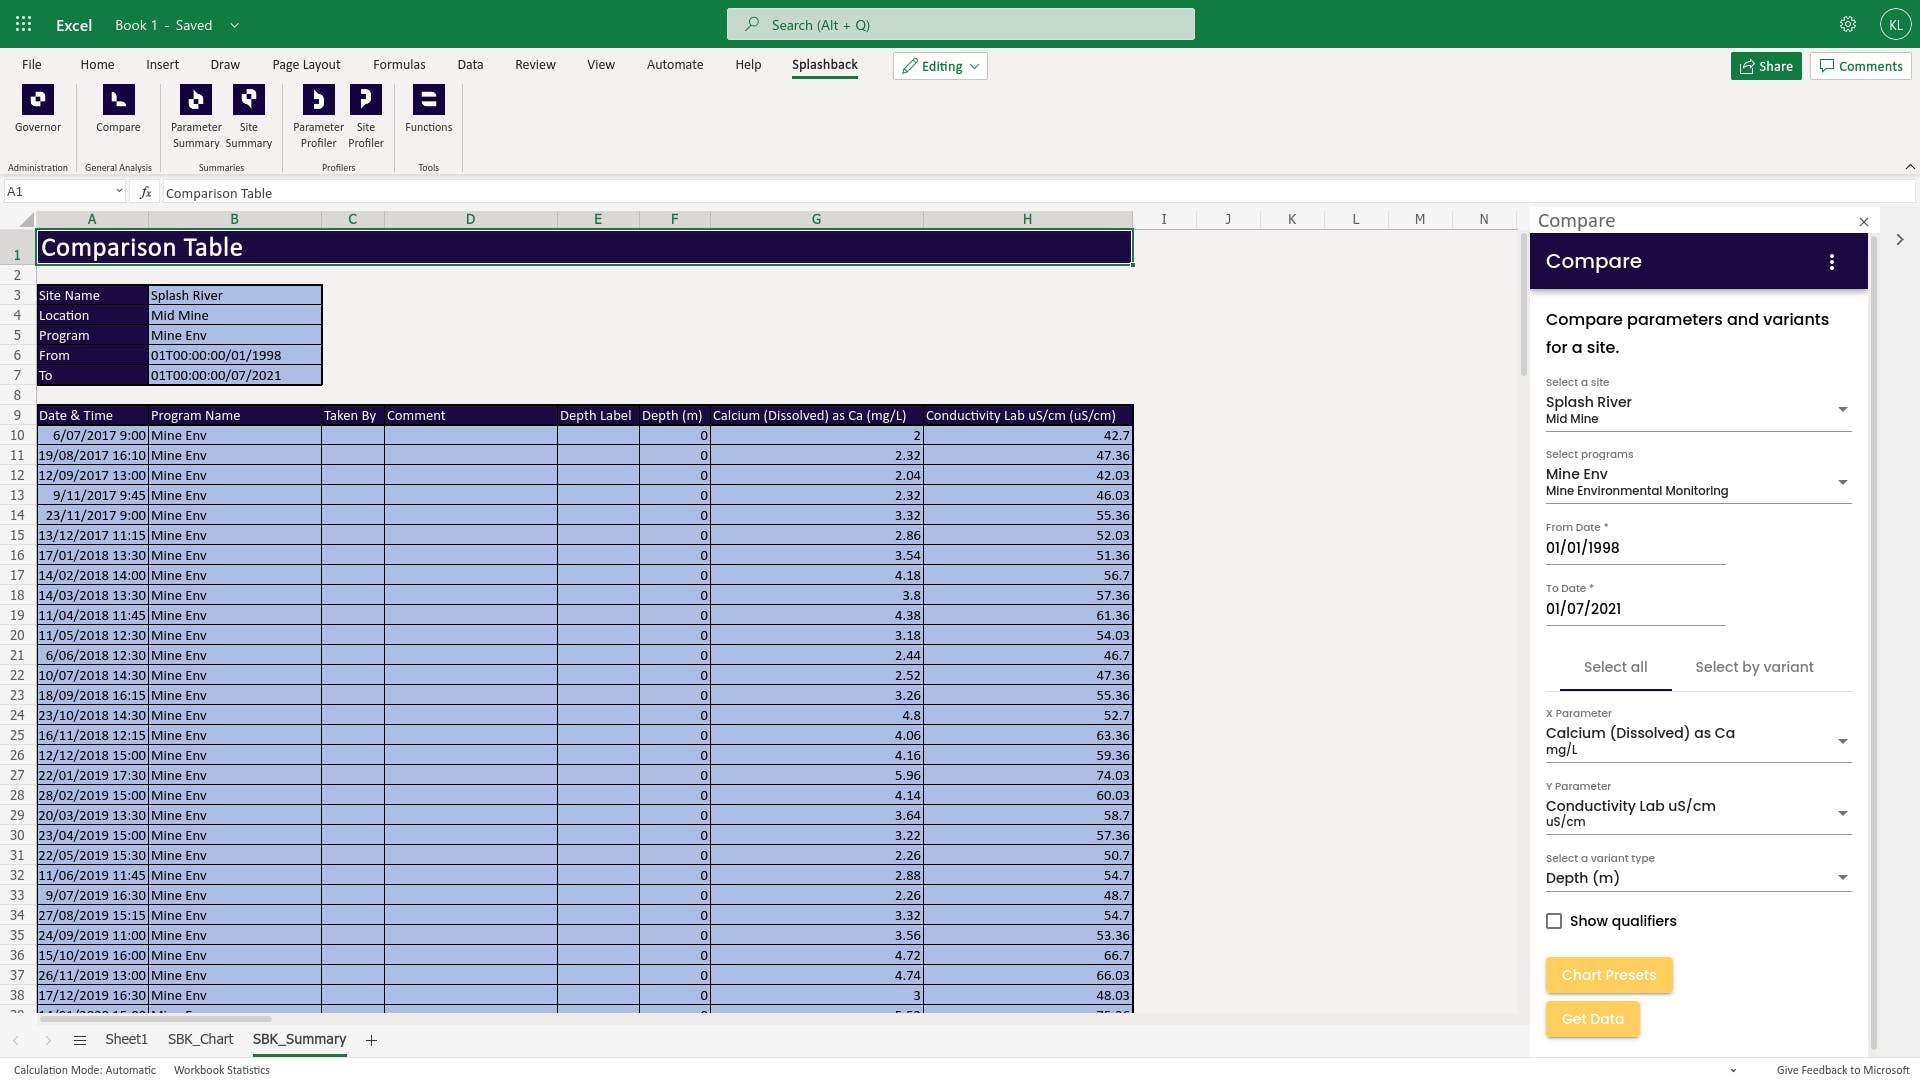
Task: Open Site Profiler tool
Action: click(x=366, y=117)
